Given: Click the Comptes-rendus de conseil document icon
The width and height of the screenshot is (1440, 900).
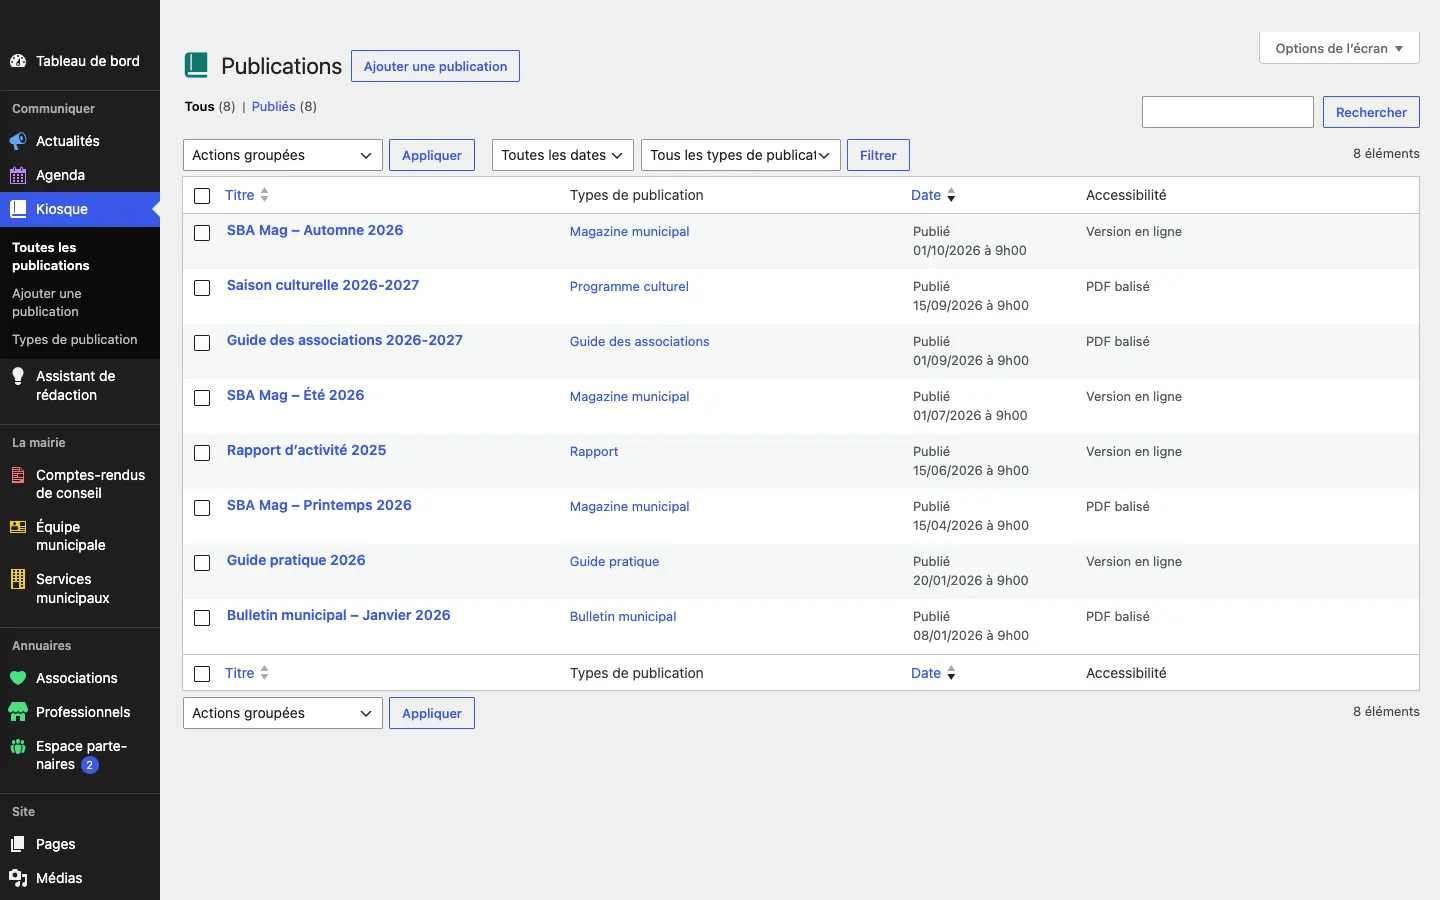Looking at the screenshot, I should pos(18,475).
